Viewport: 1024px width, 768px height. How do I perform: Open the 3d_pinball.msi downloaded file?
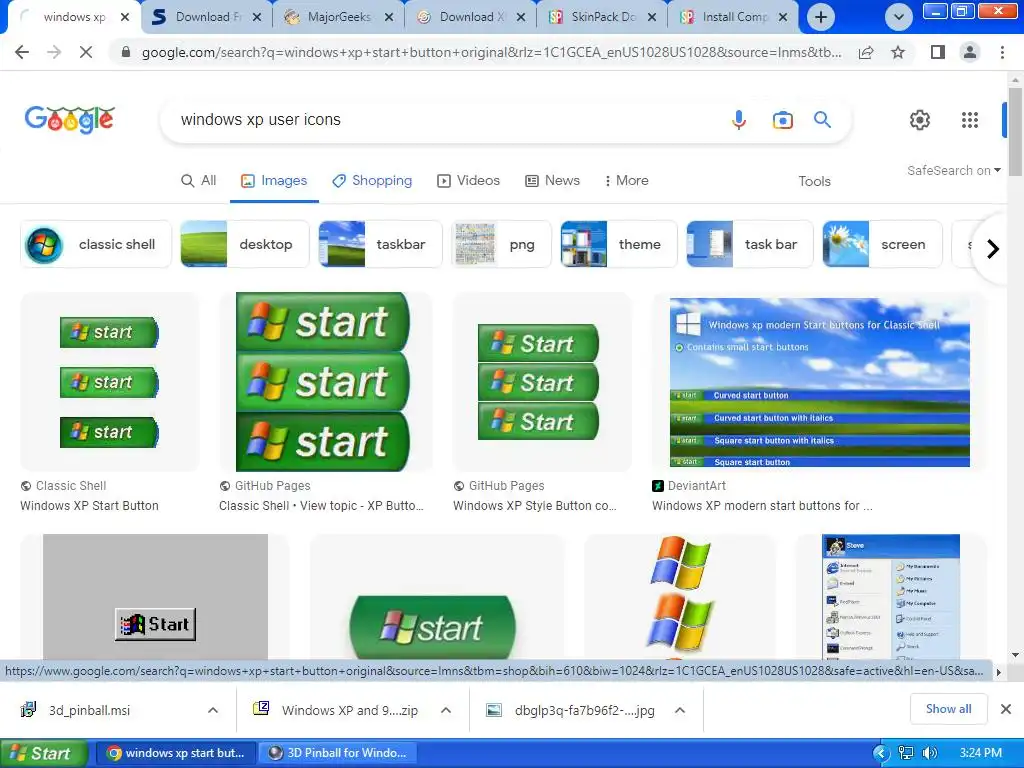click(x=89, y=710)
